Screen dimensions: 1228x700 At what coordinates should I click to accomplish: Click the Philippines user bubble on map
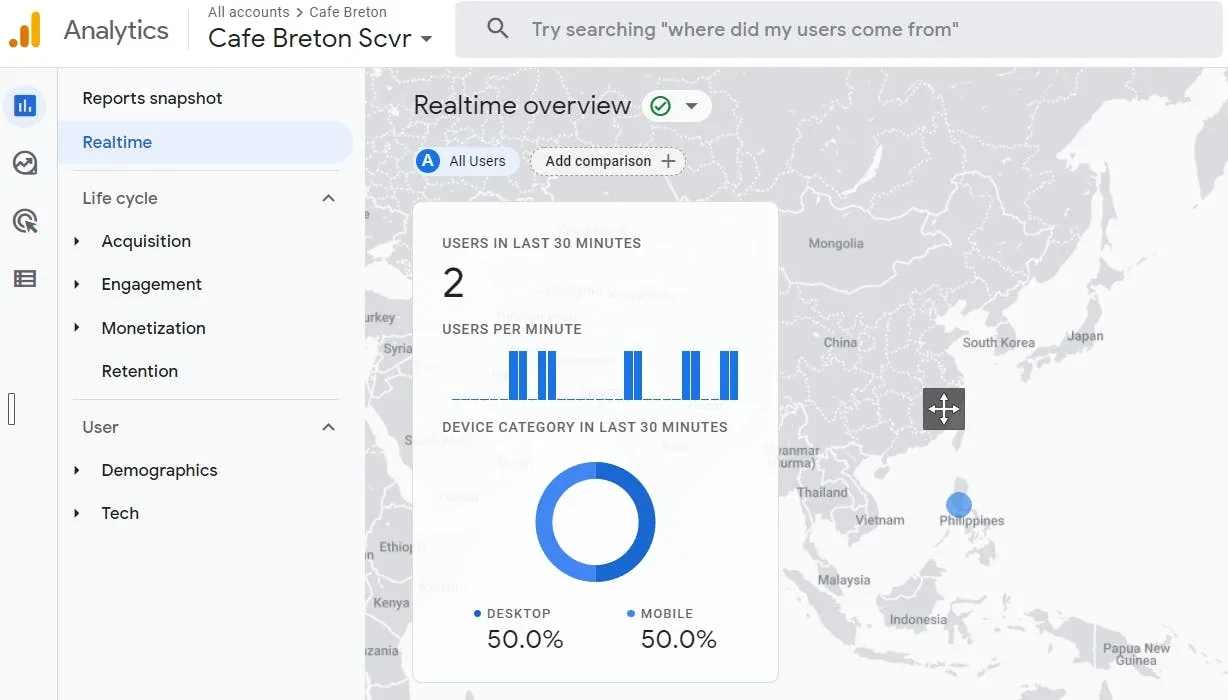(x=959, y=505)
